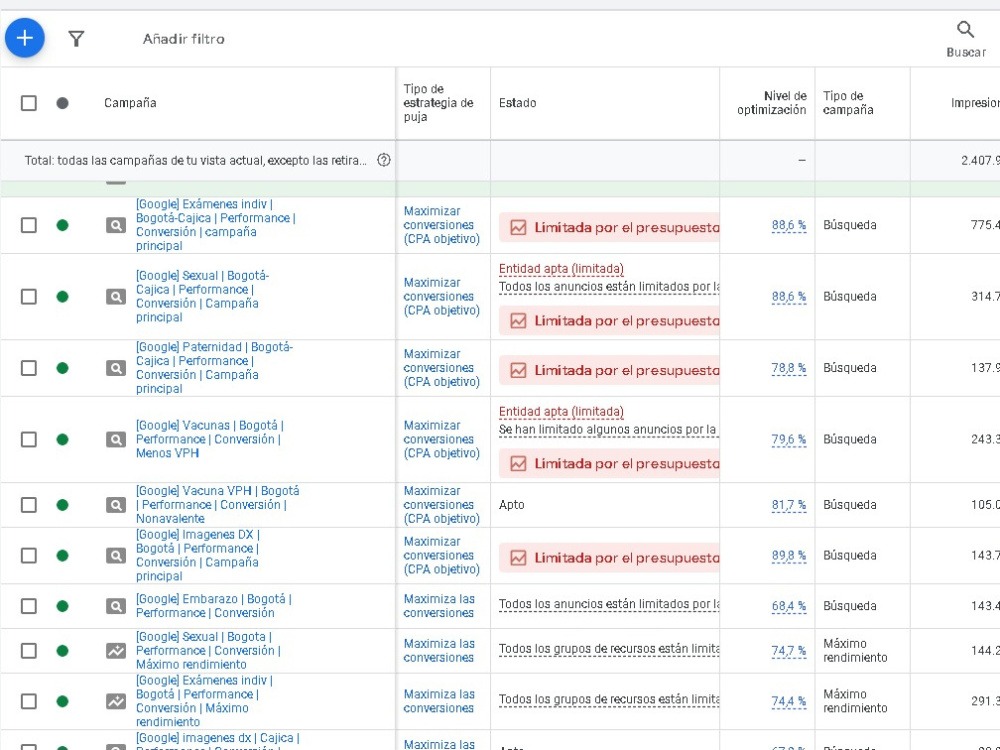1000x750 pixels.
Task: Sort by Tipo de estrategia de puja header
Action: [438, 103]
